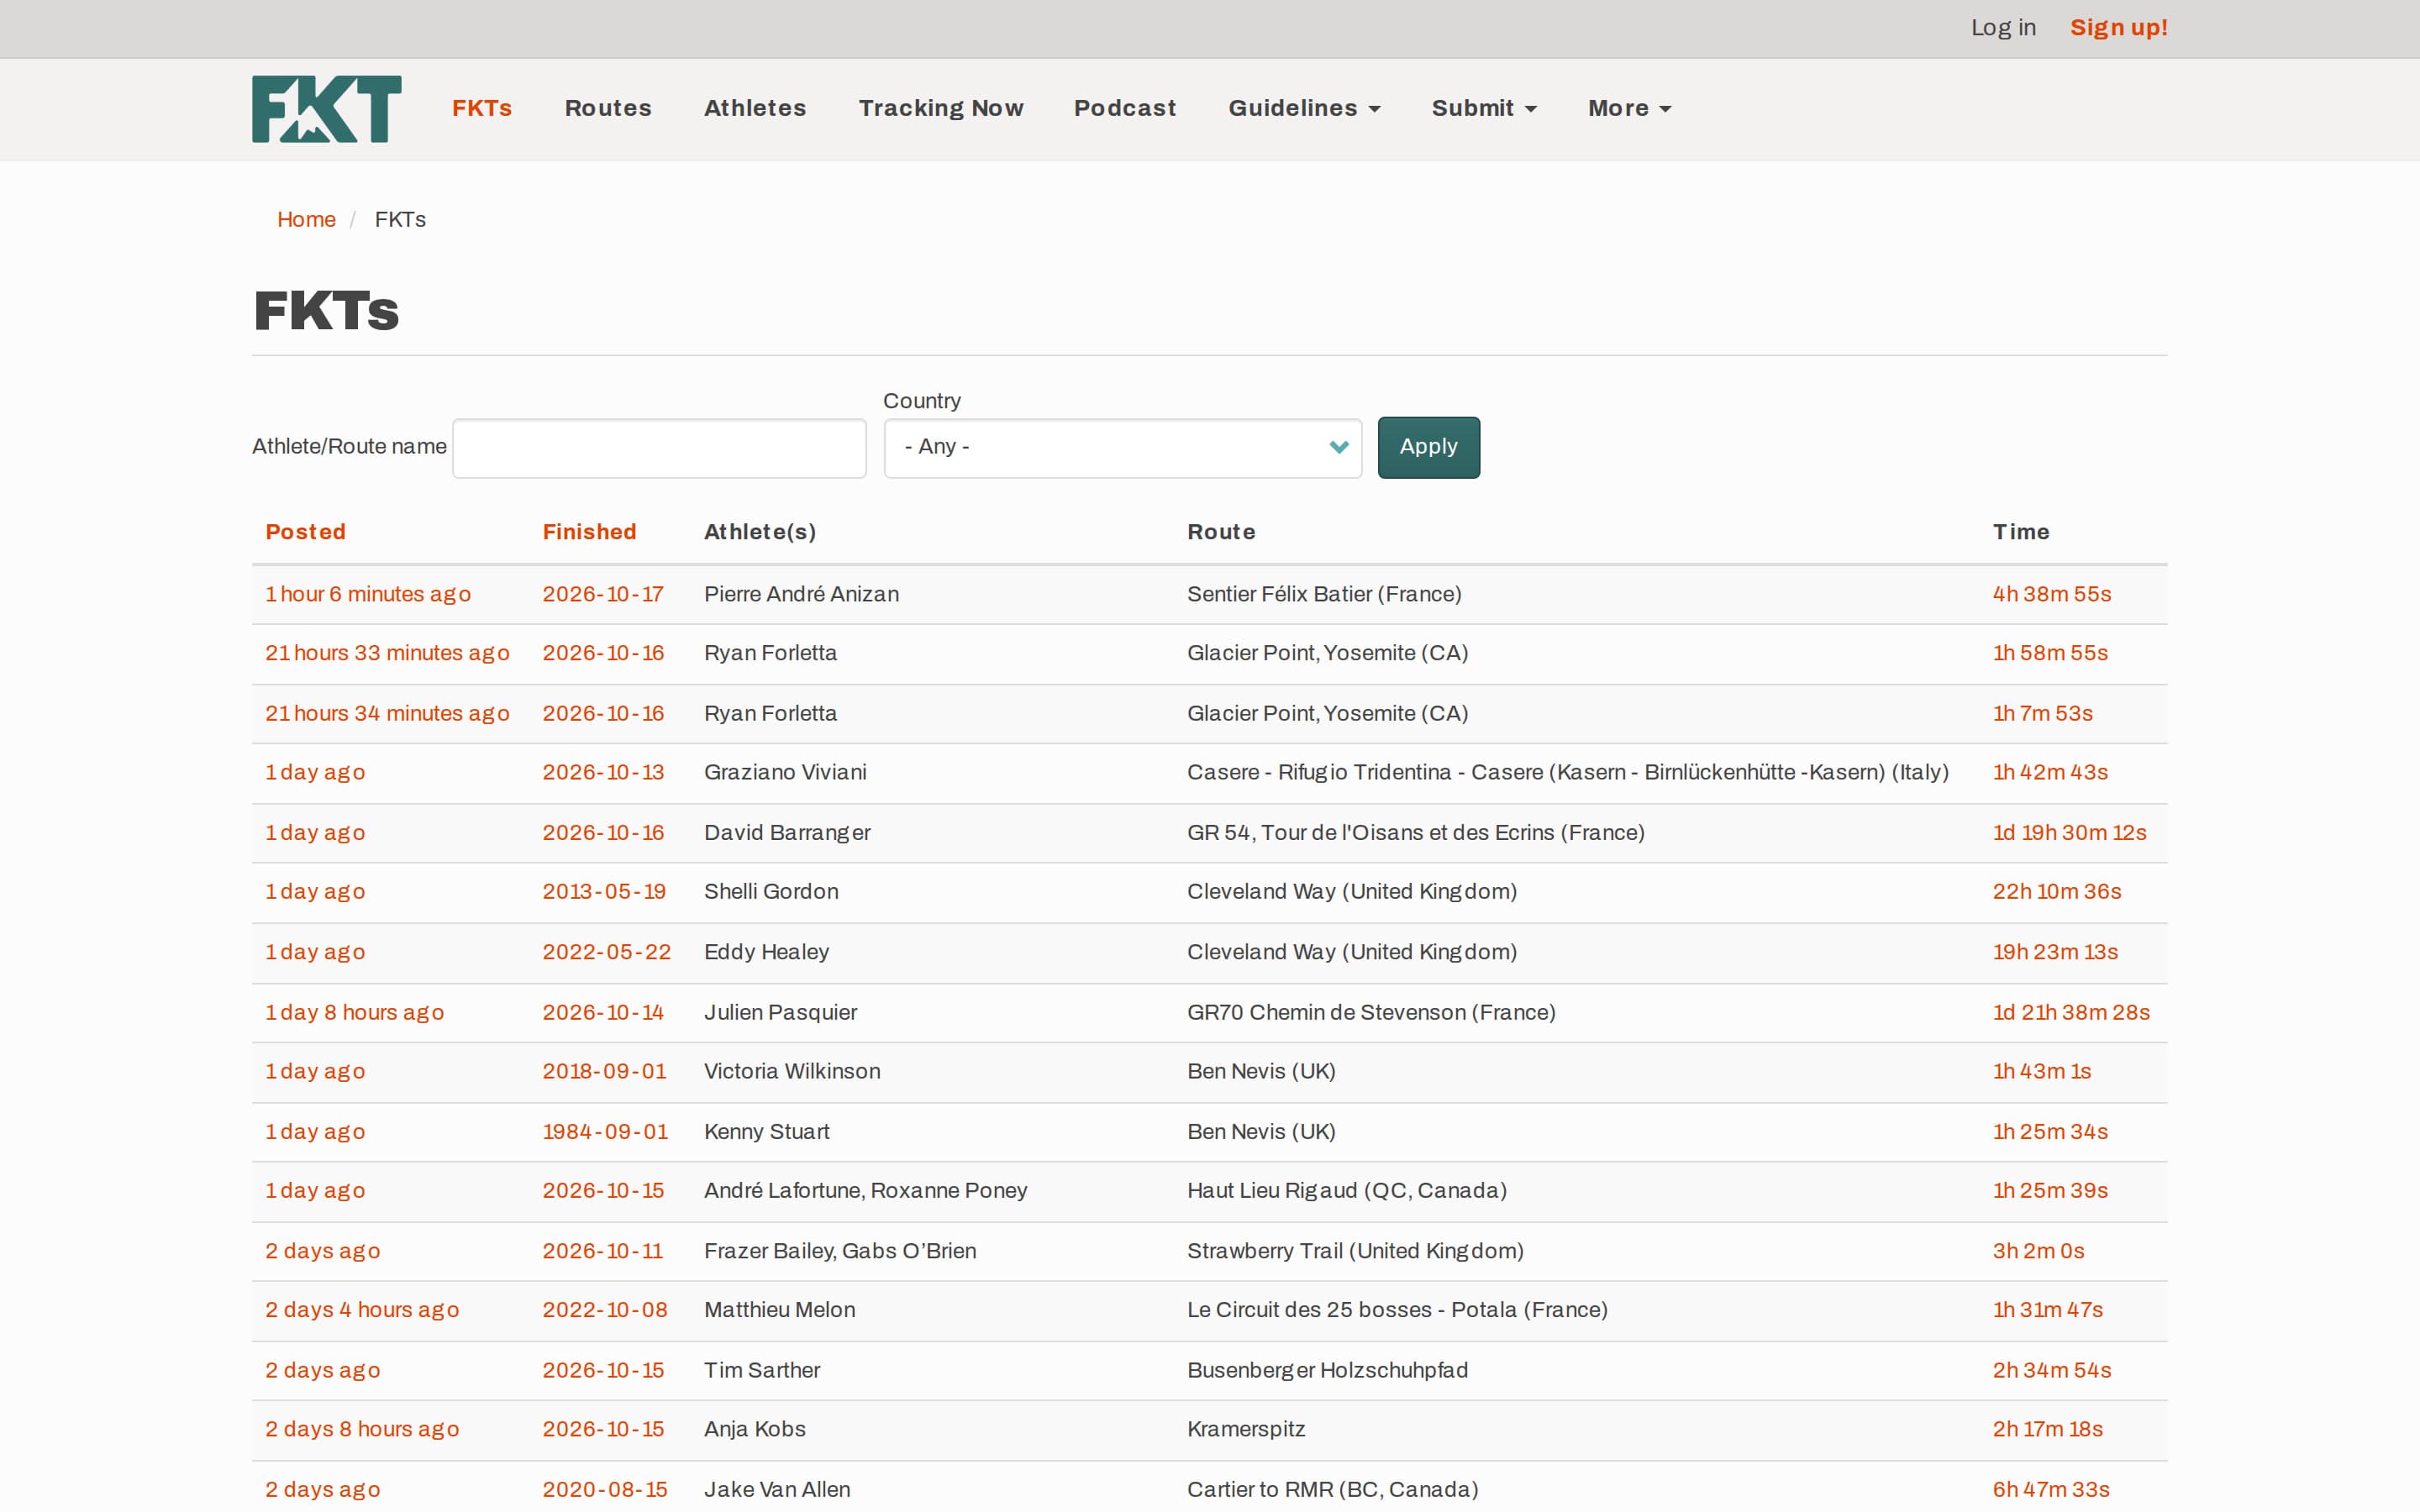Click the 3h 2m 0s time link
This screenshot has height=1512, width=2420.
2038,1251
